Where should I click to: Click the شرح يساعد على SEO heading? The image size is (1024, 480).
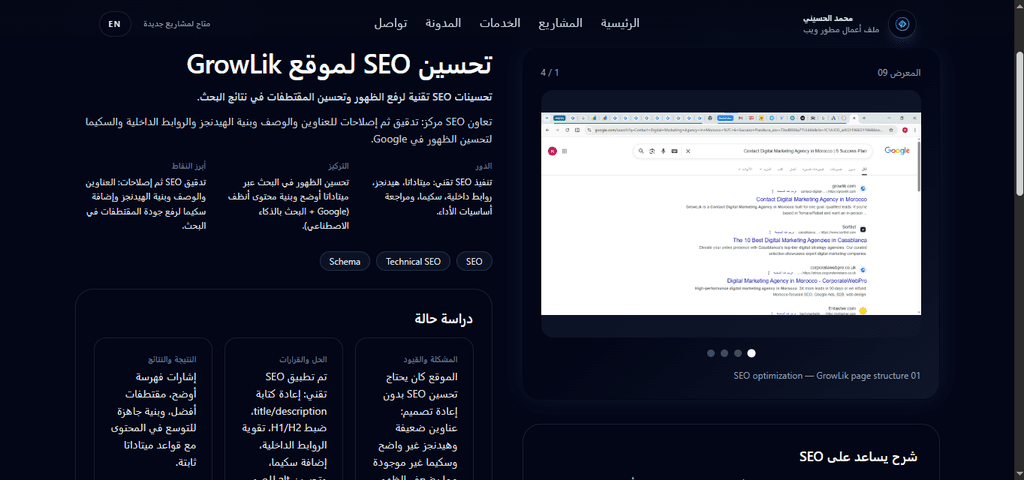(858, 456)
